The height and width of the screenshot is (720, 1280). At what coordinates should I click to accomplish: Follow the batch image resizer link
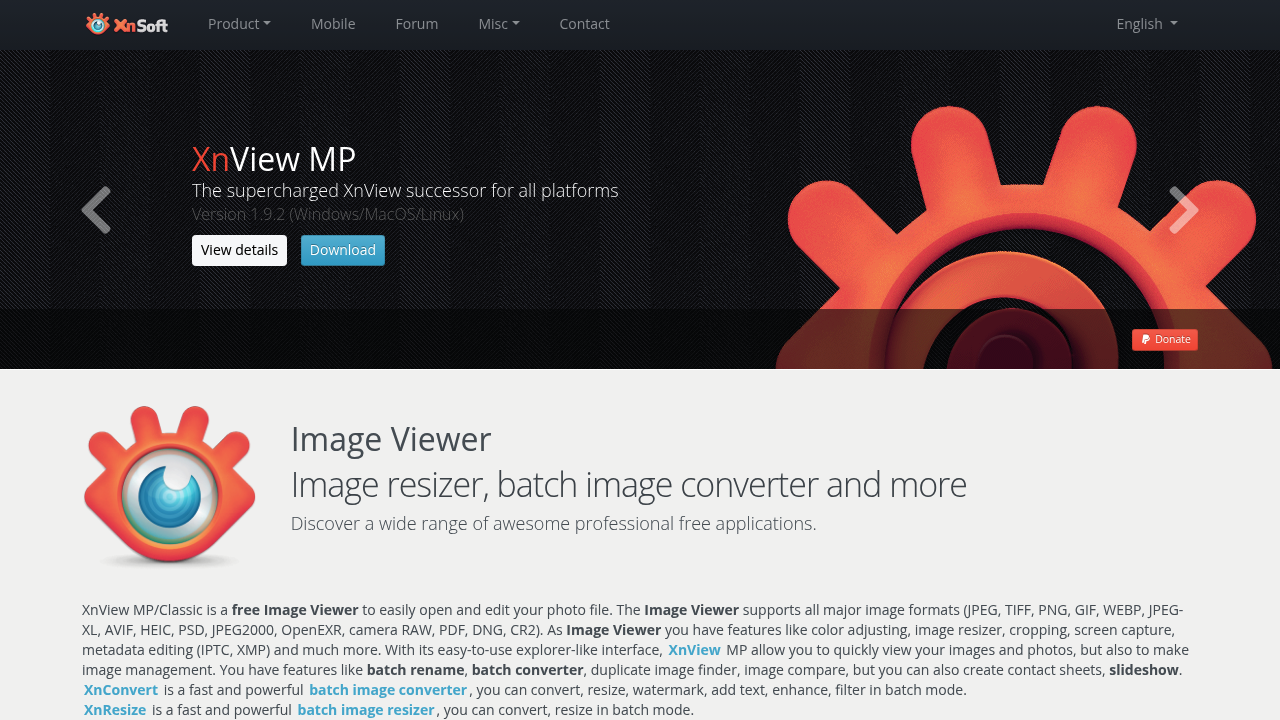[366, 710]
